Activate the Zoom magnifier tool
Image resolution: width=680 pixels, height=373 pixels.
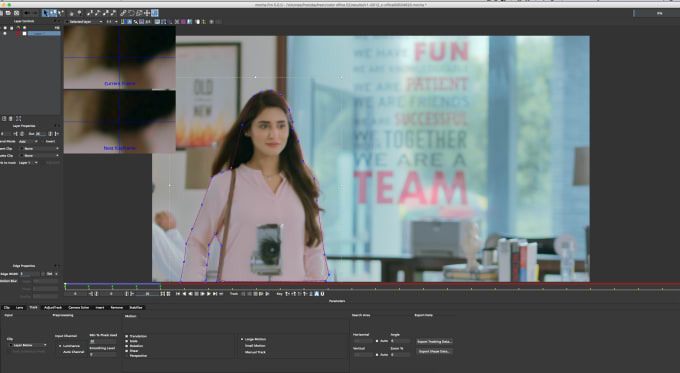tap(79, 13)
